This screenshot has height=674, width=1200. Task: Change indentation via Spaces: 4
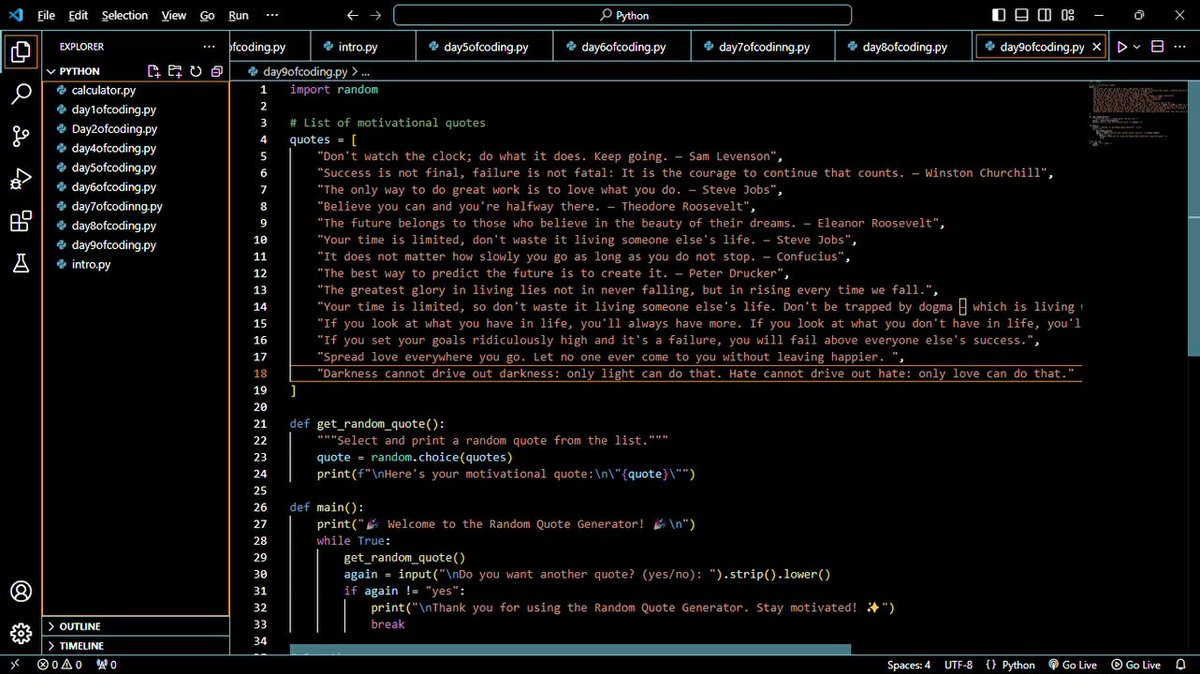pyautogui.click(x=908, y=665)
